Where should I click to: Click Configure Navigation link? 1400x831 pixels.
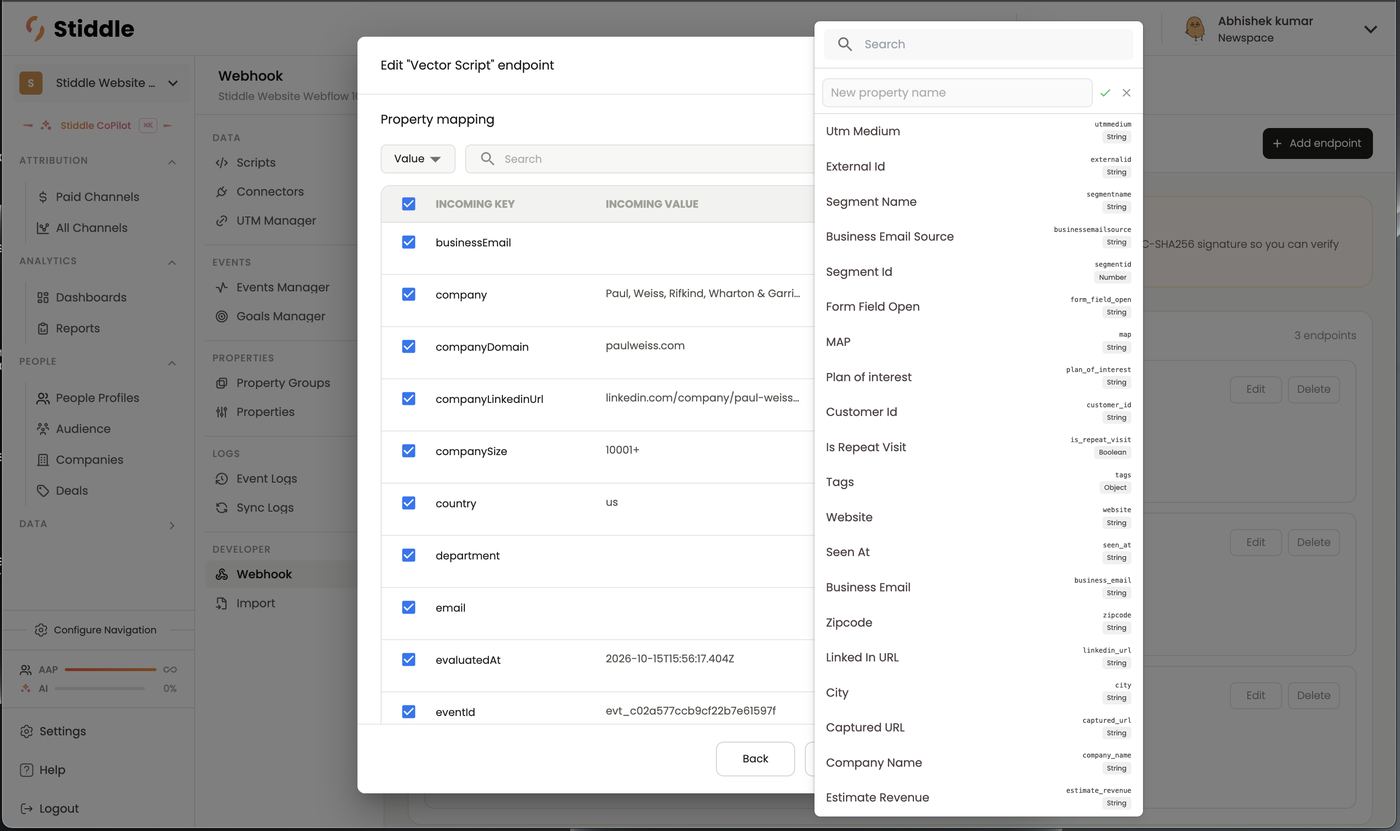tap(96, 630)
